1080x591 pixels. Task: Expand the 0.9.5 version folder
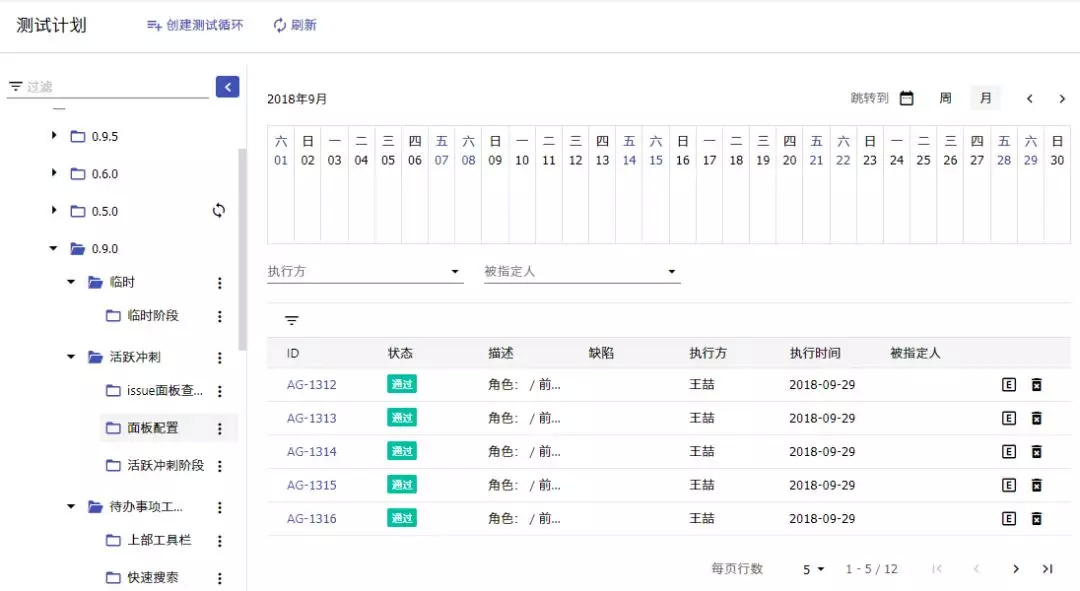54,136
